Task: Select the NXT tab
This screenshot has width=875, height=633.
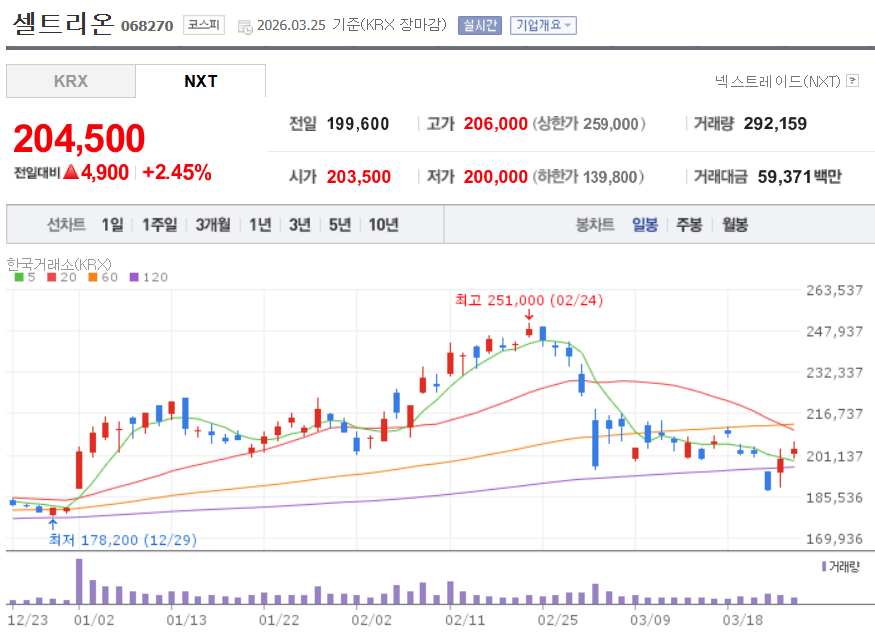Action: [x=200, y=81]
